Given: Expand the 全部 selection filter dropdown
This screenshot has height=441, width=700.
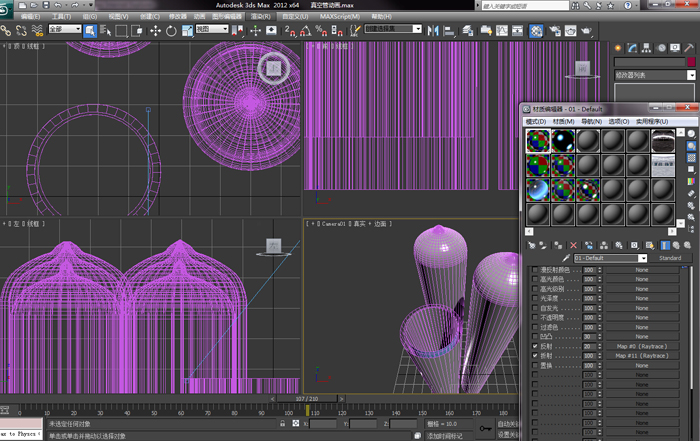Looking at the screenshot, I should pos(64,30).
